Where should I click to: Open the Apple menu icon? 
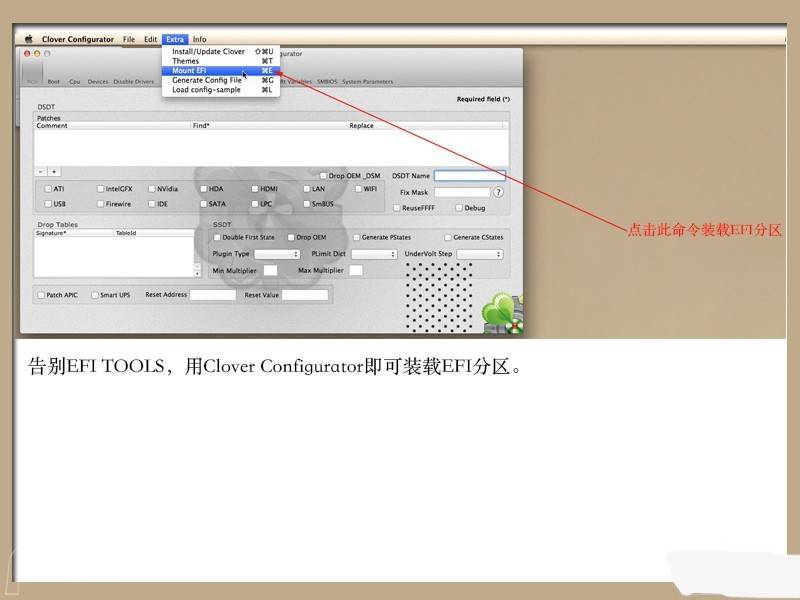(29, 39)
